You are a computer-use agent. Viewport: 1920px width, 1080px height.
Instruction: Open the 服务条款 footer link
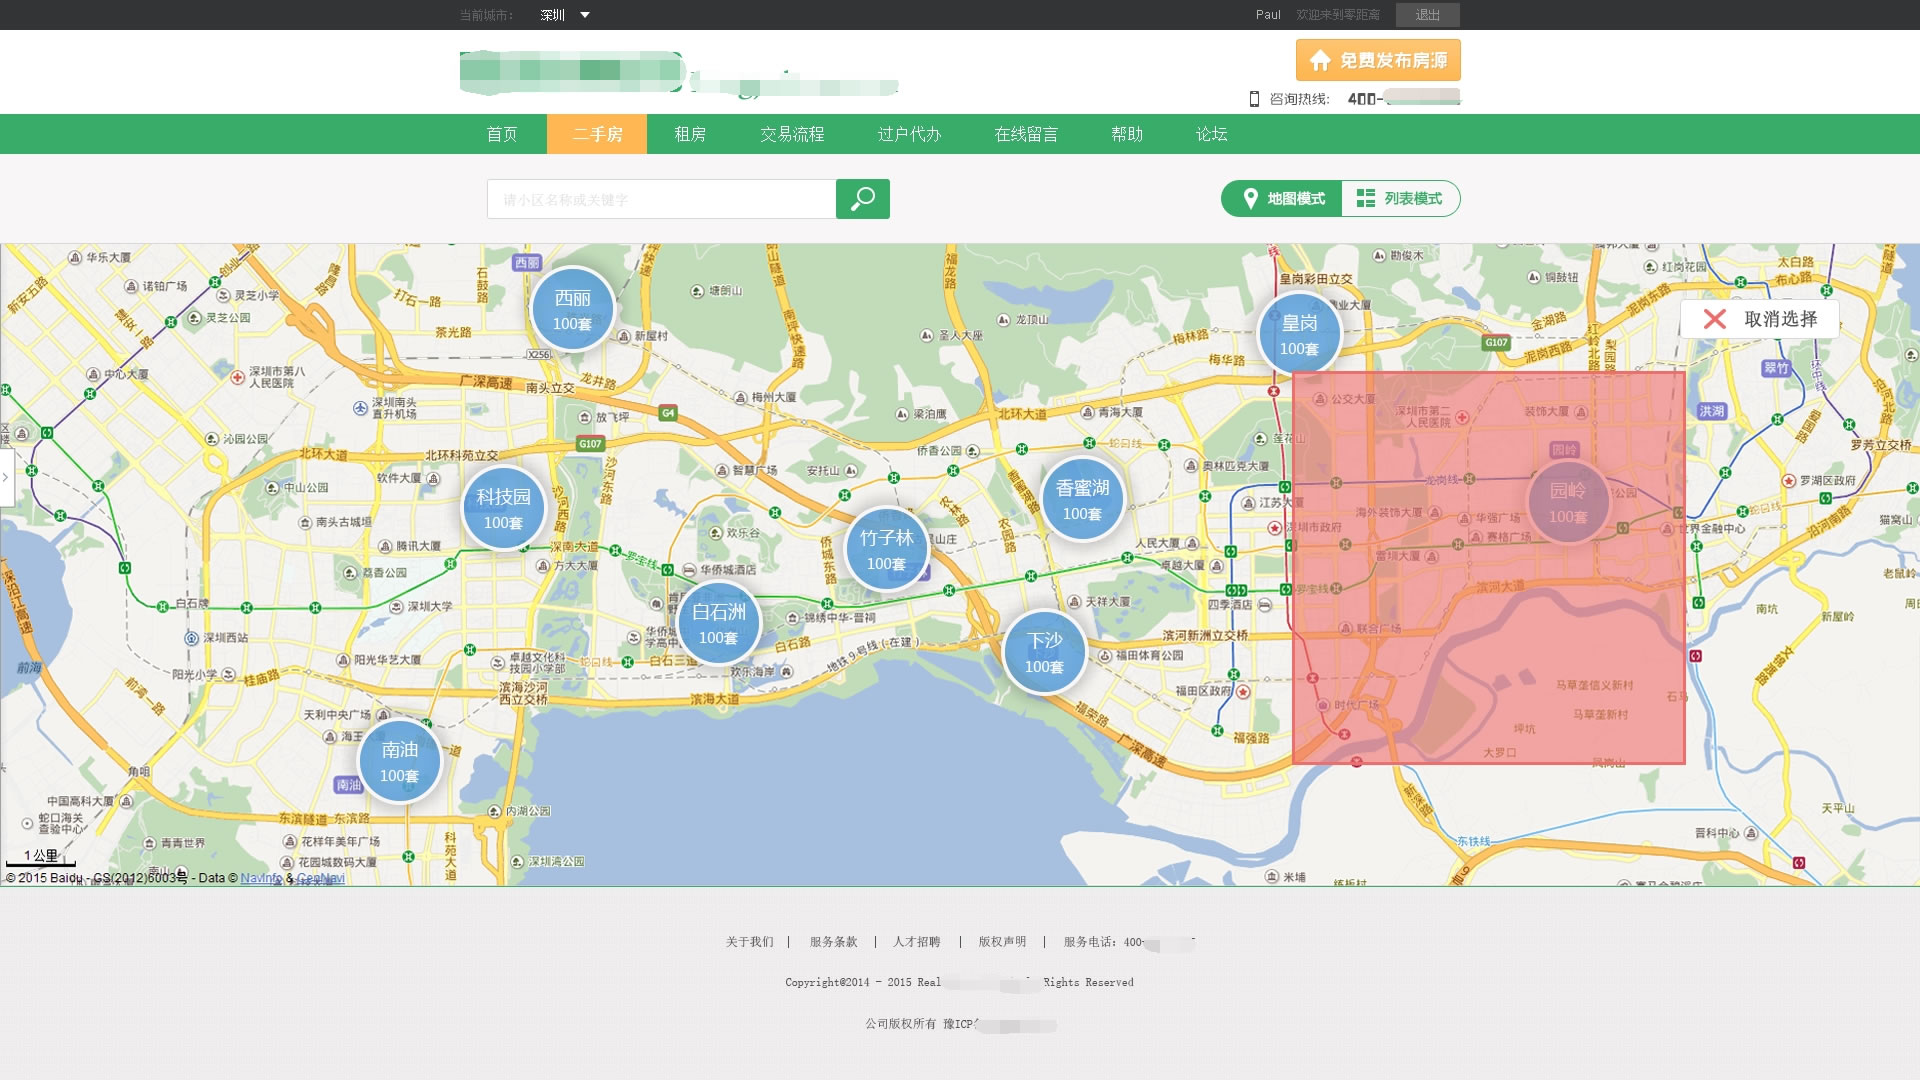[x=834, y=942]
